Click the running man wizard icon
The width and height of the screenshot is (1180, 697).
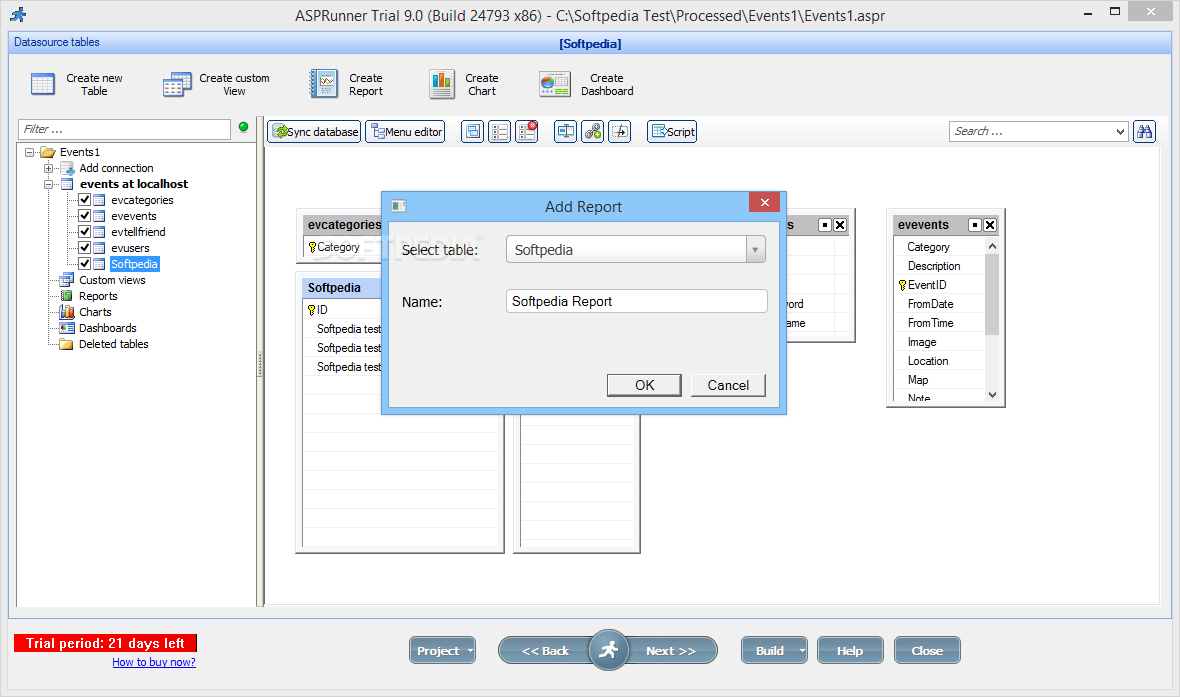608,650
